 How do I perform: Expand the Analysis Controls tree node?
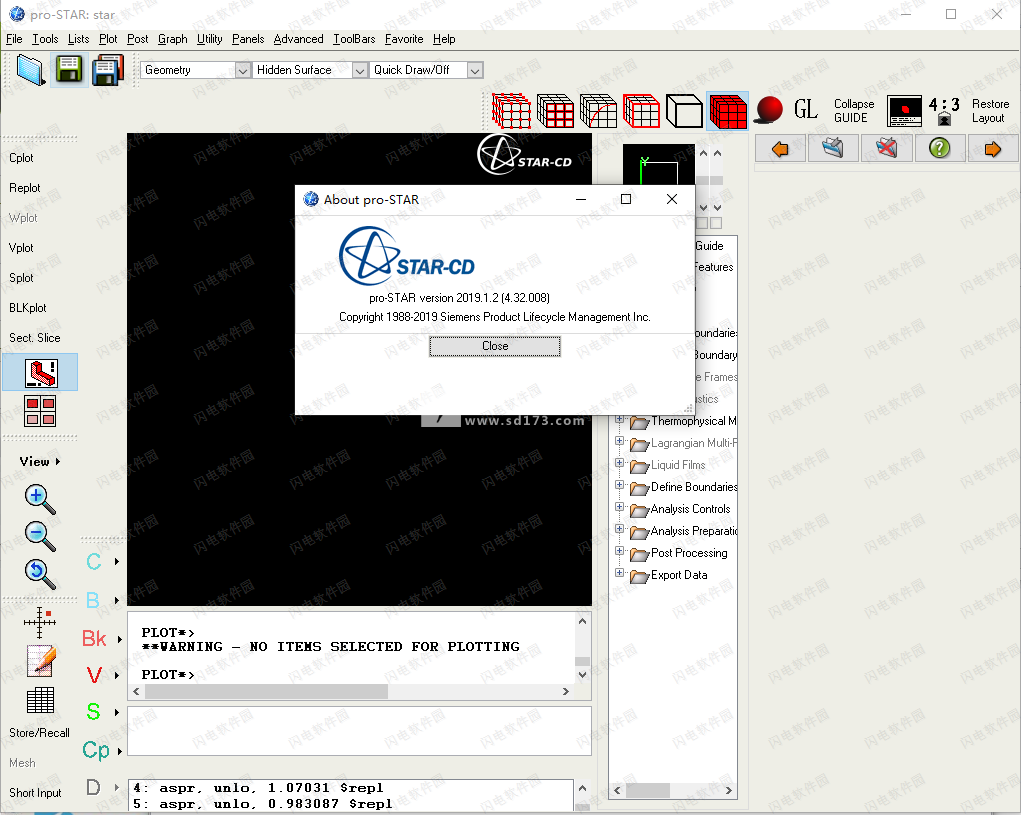(x=620, y=507)
